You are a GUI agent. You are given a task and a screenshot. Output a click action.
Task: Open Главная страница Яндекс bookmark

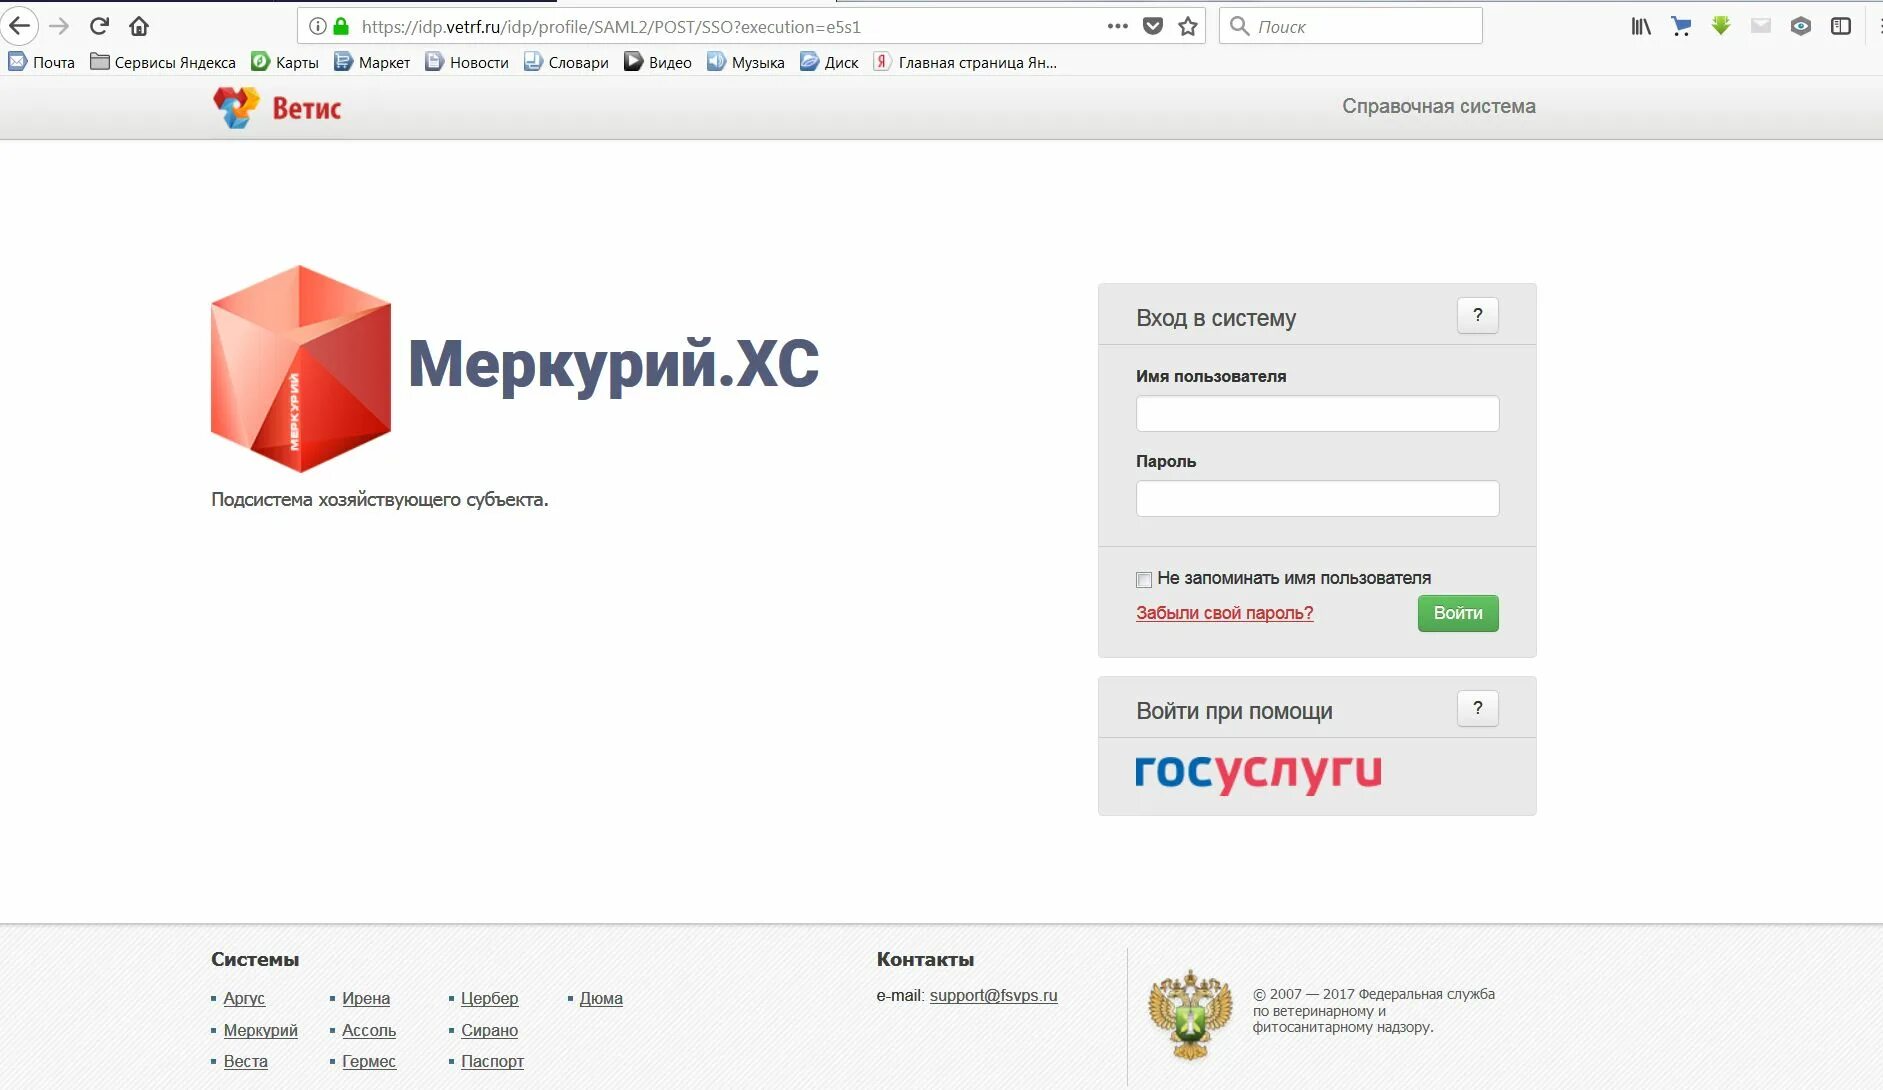click(x=966, y=62)
